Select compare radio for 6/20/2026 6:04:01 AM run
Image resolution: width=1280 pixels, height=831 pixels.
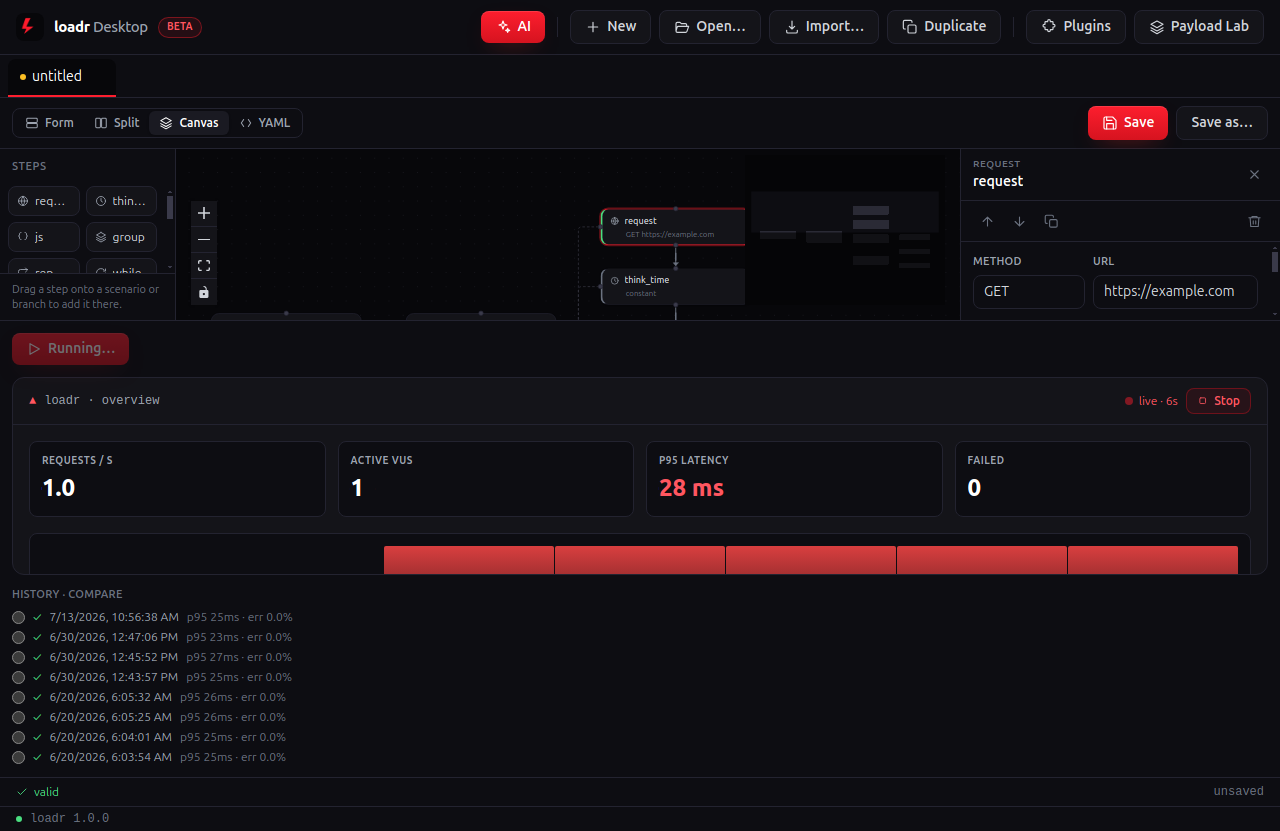(x=19, y=737)
